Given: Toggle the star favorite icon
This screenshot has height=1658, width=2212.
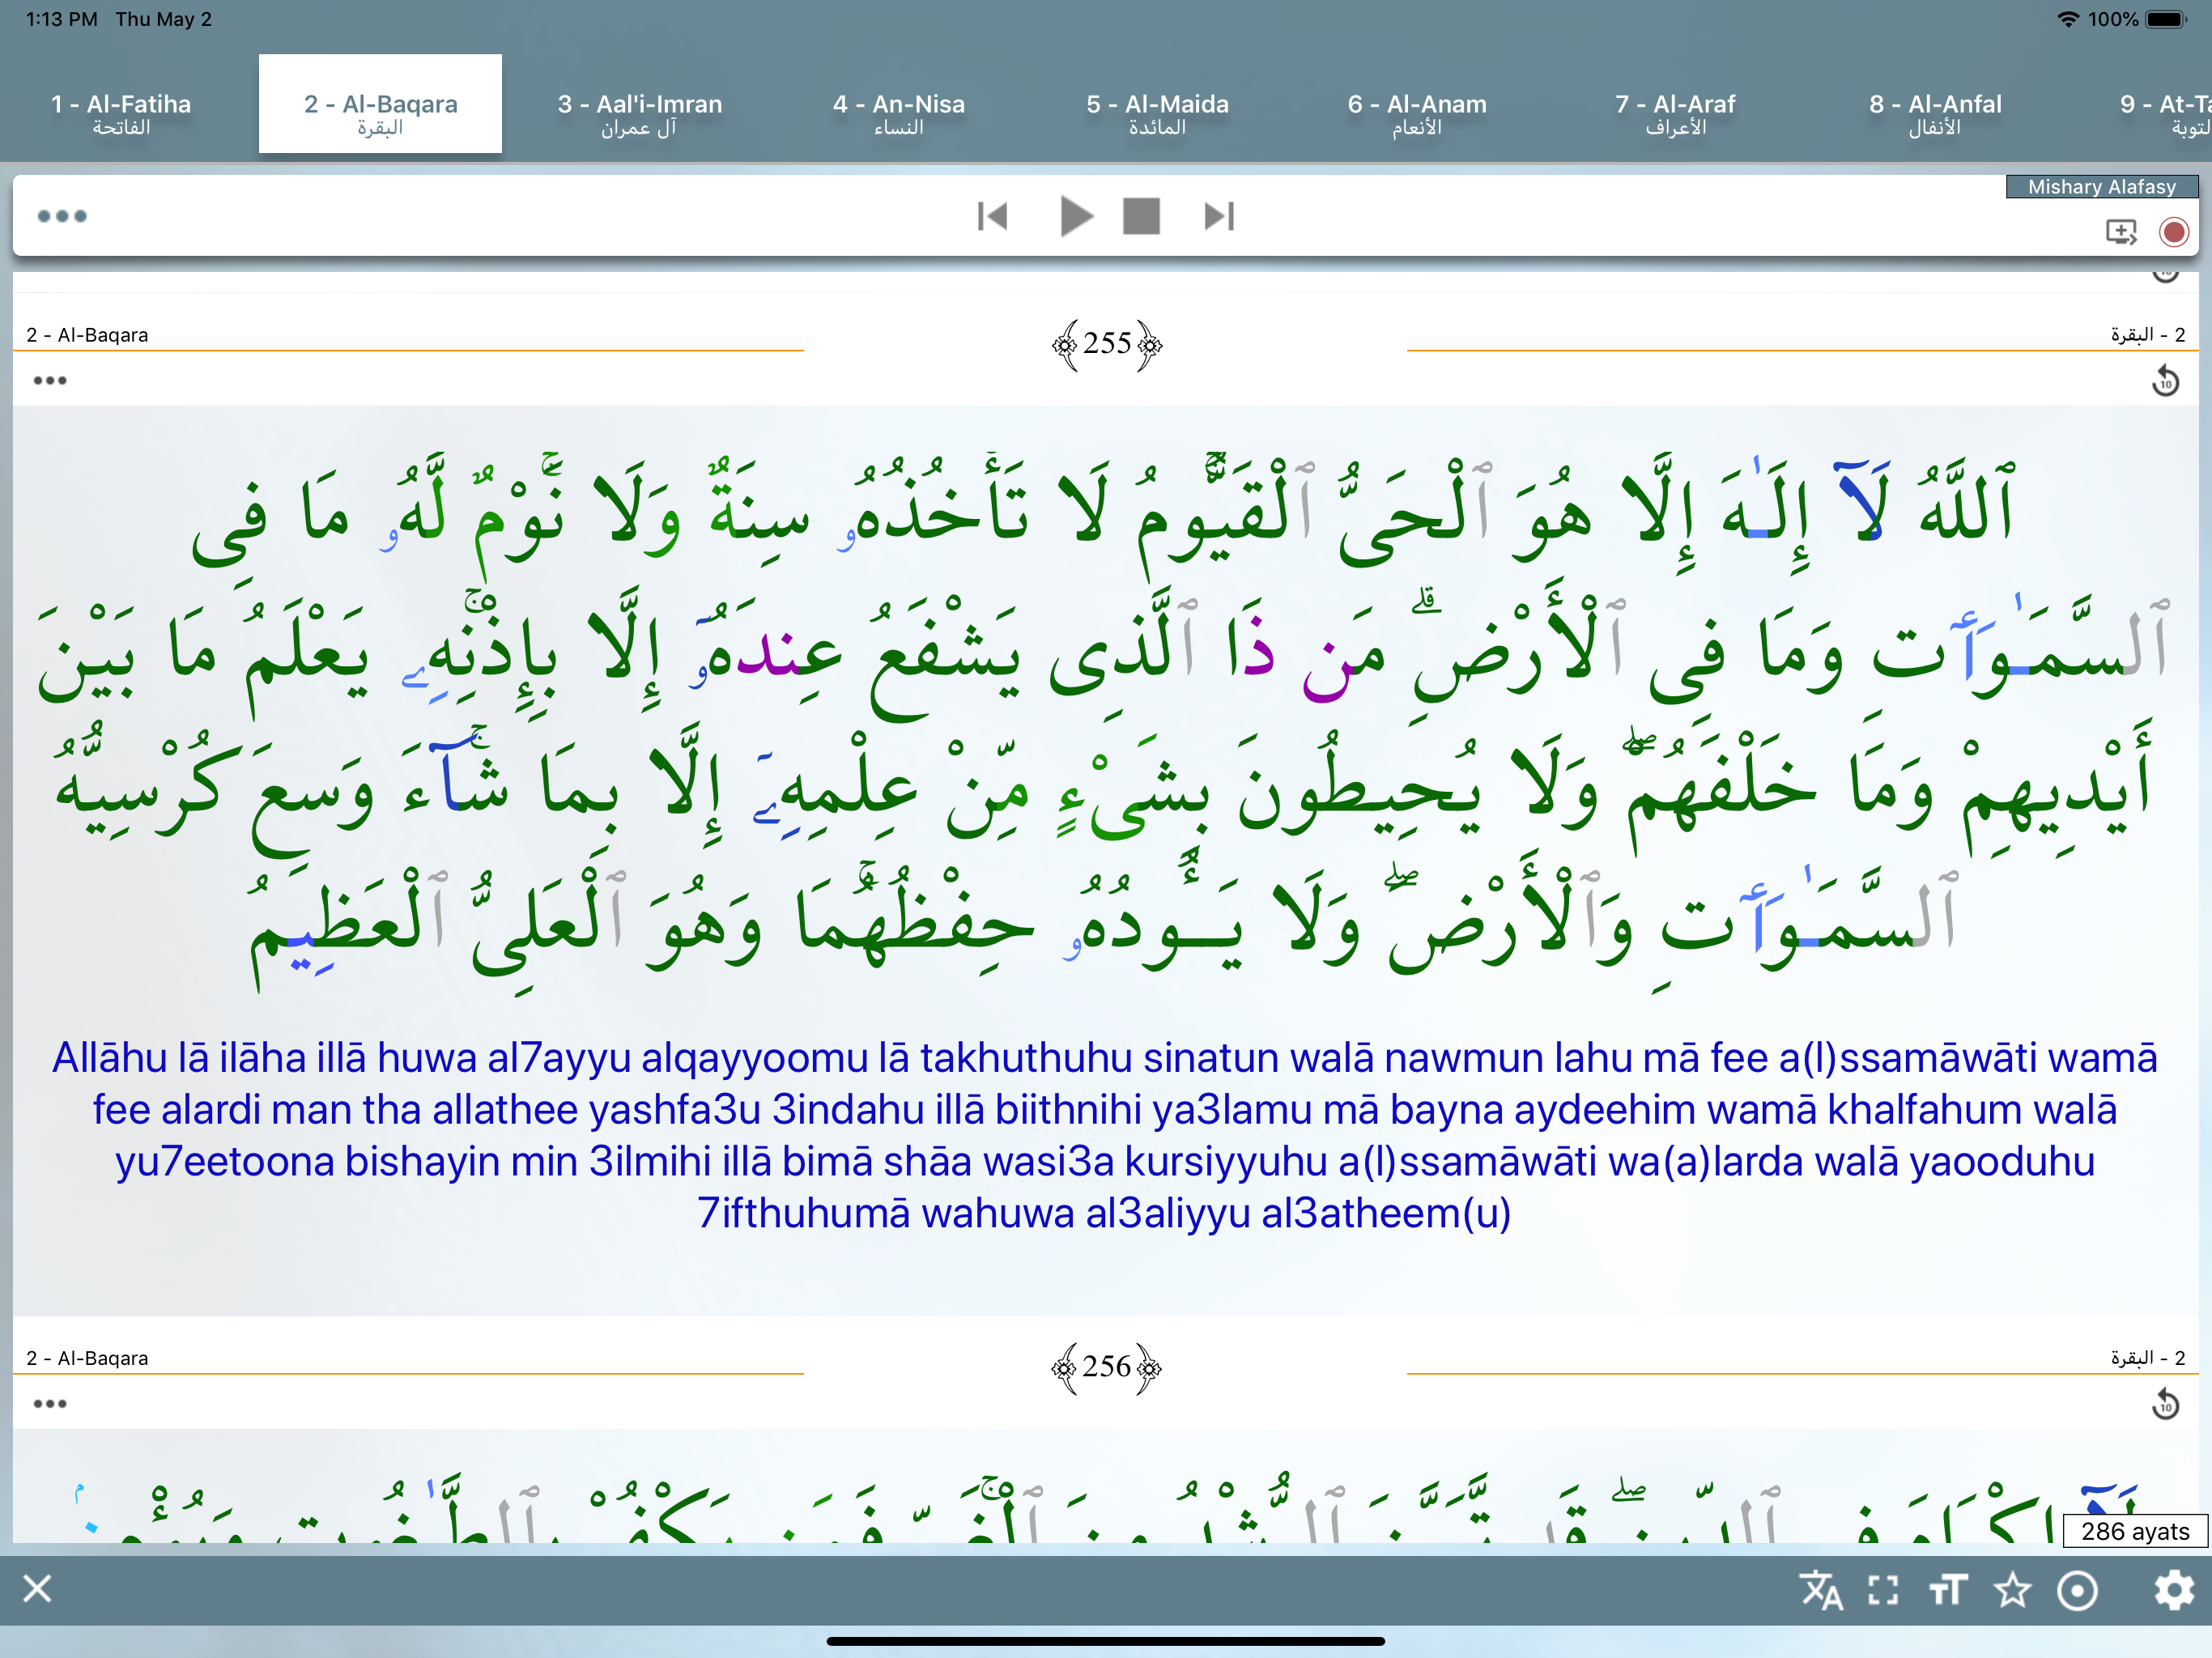Looking at the screenshot, I should pos(2012,1589).
